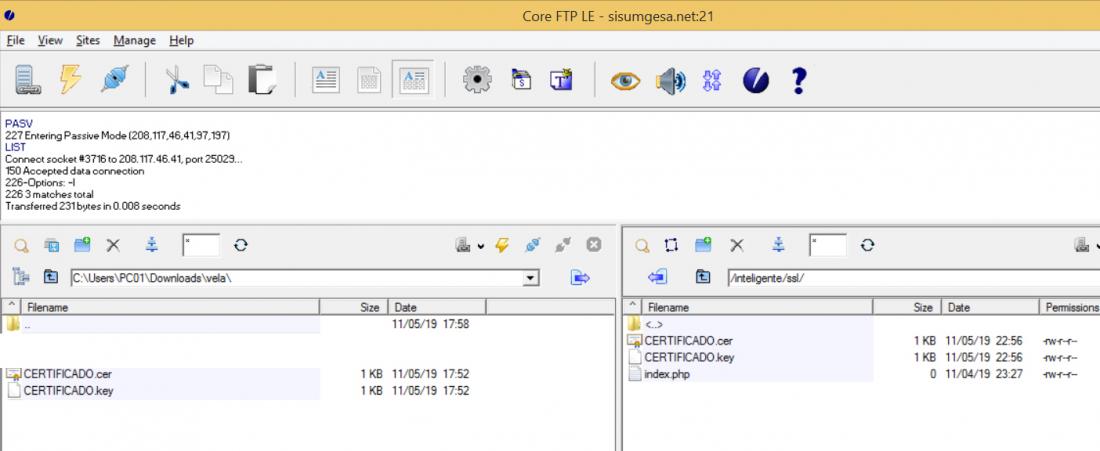The image size is (1100, 451).
Task: Click the Reconnect plug icon in main toolbar
Action: coord(114,80)
